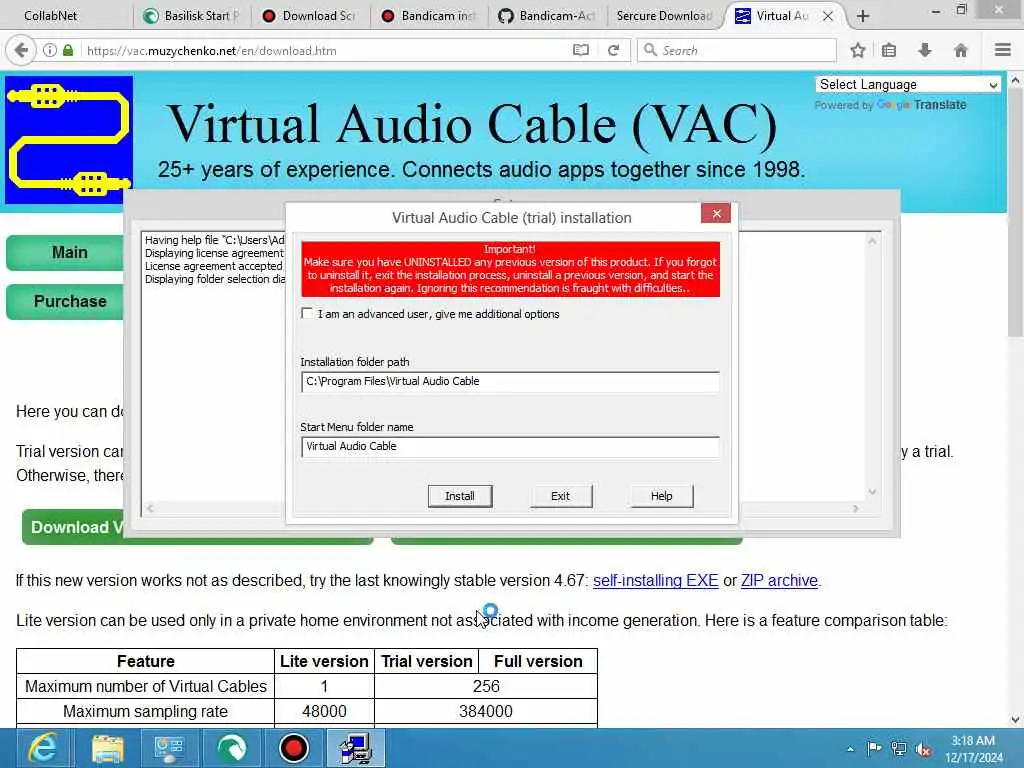Click the Start Menu folder name field
Image resolution: width=1024 pixels, height=768 pixels.
tap(510, 447)
